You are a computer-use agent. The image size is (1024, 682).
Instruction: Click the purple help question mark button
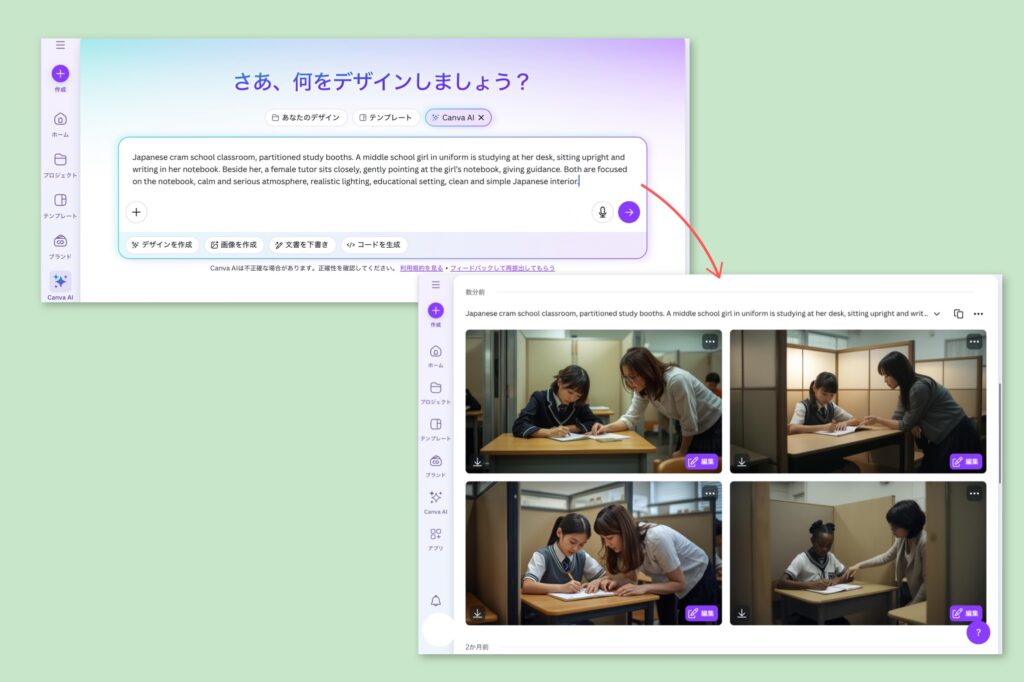click(x=978, y=632)
